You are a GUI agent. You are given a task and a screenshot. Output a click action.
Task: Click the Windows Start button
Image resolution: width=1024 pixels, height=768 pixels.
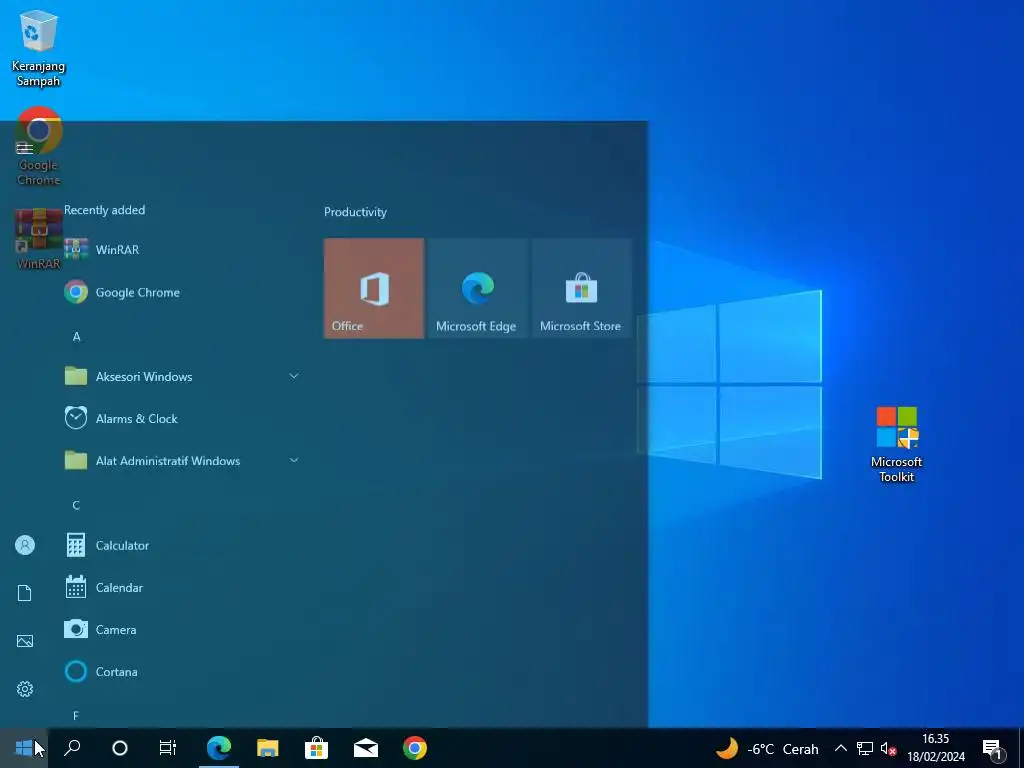tap(24, 748)
